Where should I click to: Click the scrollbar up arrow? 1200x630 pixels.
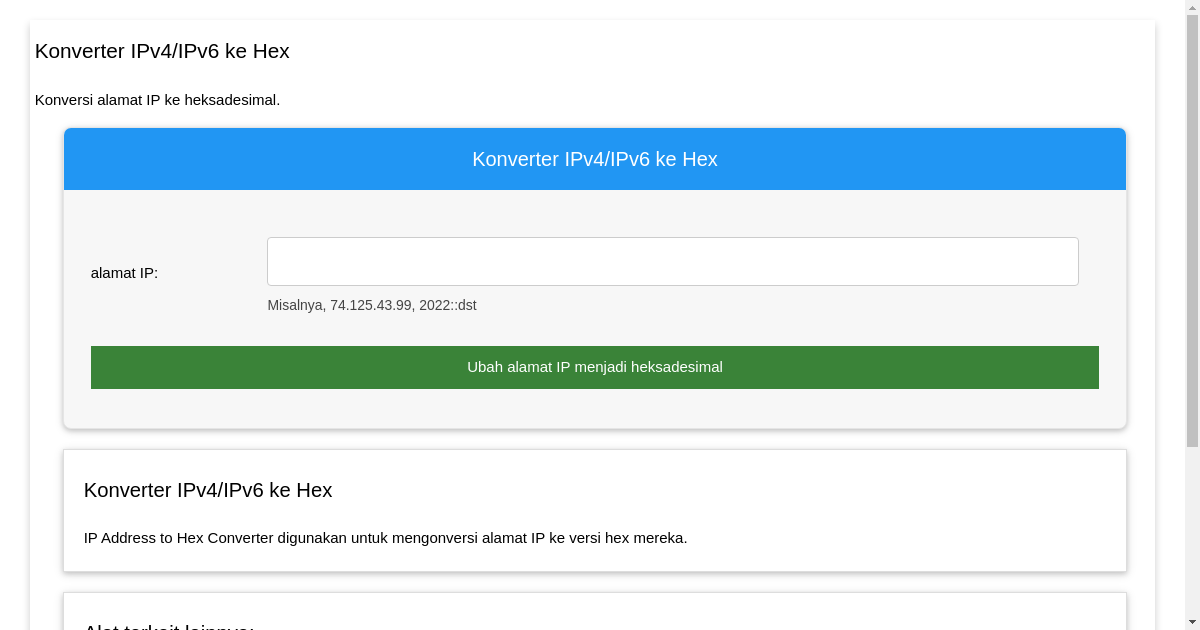[1191, 7]
